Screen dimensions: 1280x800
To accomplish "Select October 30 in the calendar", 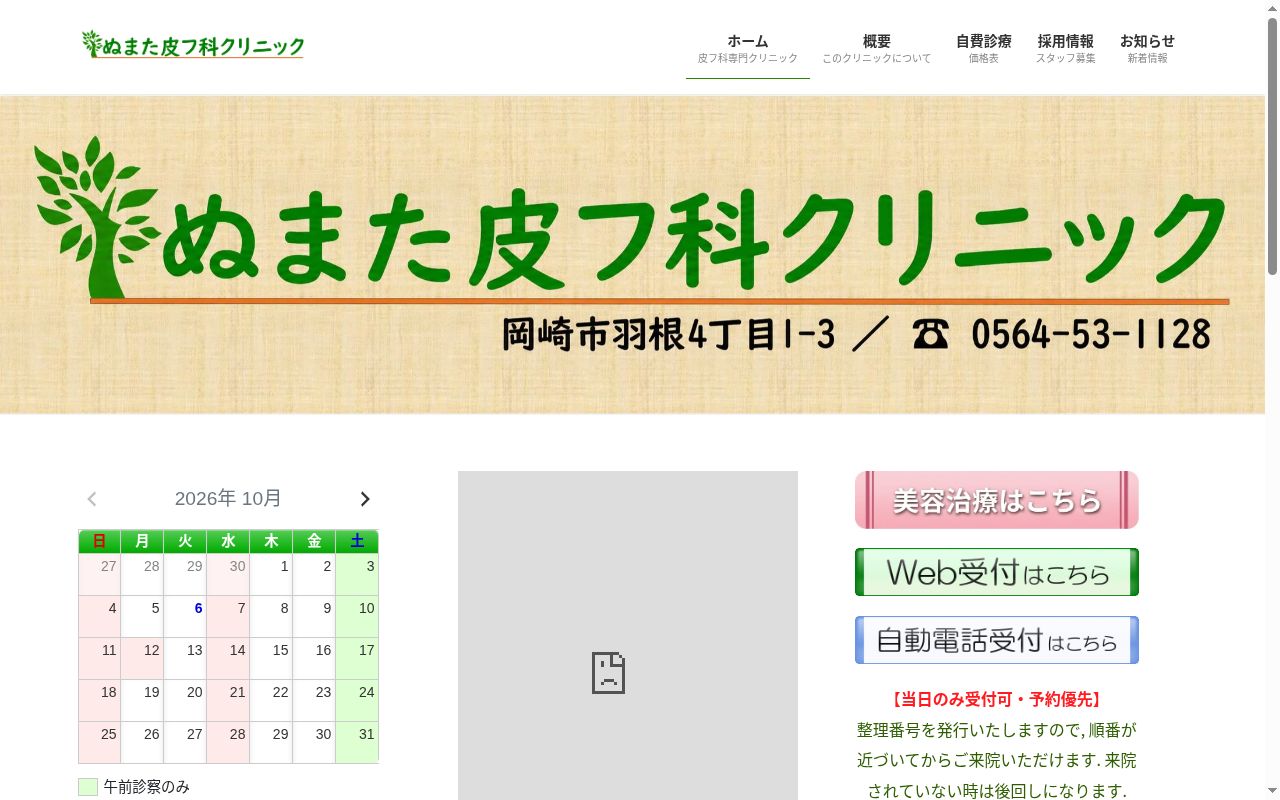I will click(x=314, y=743).
